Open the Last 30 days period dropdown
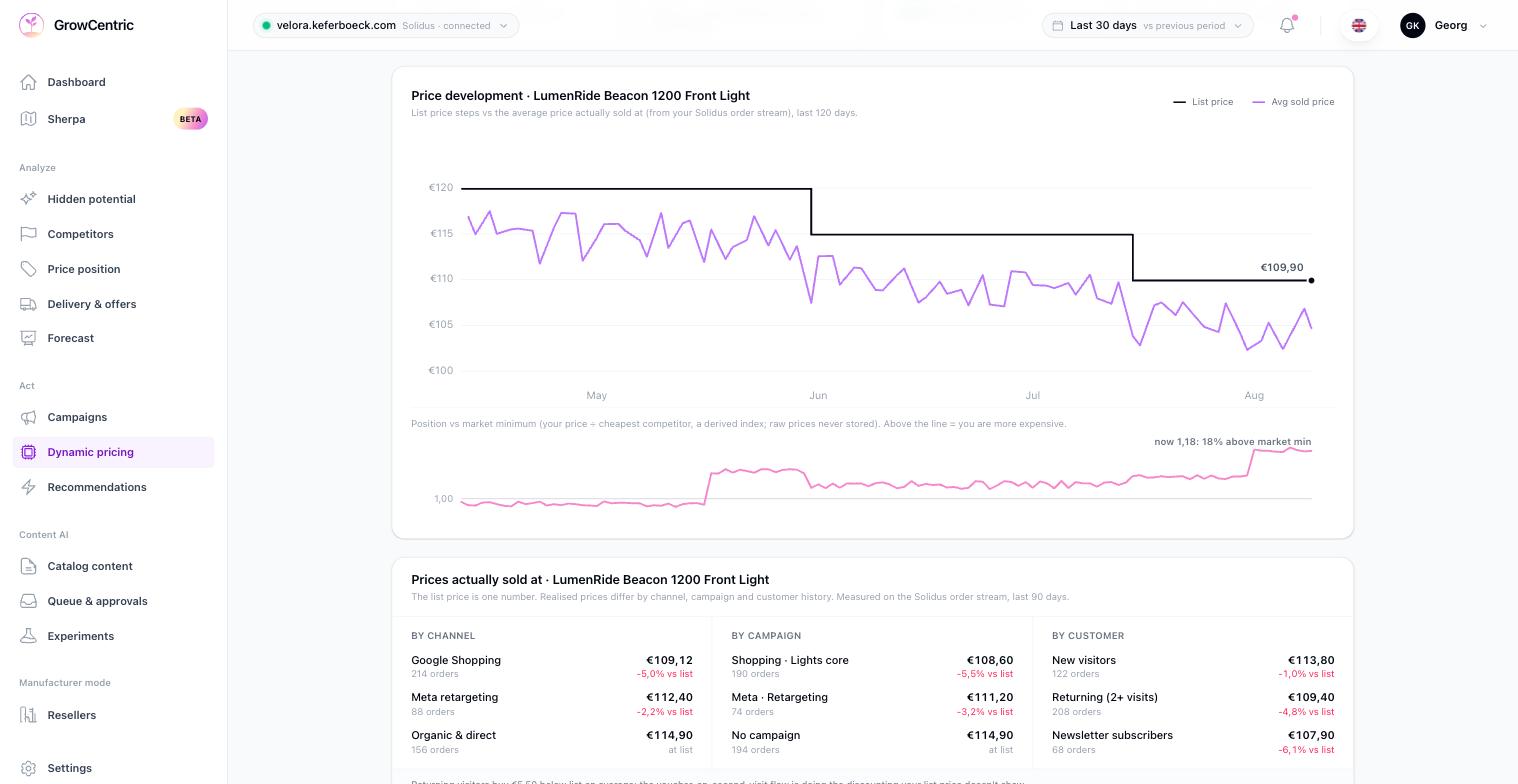Viewport: 1518px width, 784px height. pyautogui.click(x=1147, y=25)
